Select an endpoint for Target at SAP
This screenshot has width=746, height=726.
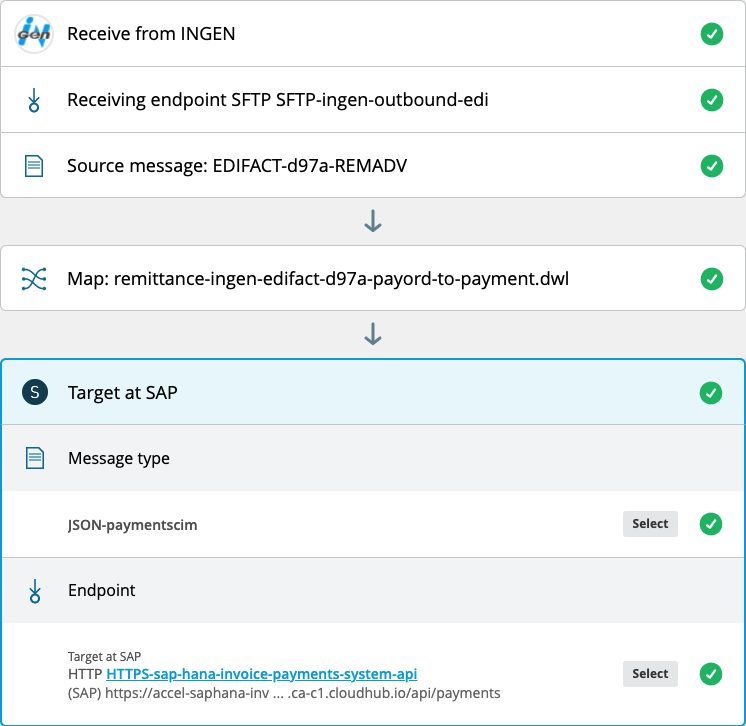pyautogui.click(x=650, y=674)
